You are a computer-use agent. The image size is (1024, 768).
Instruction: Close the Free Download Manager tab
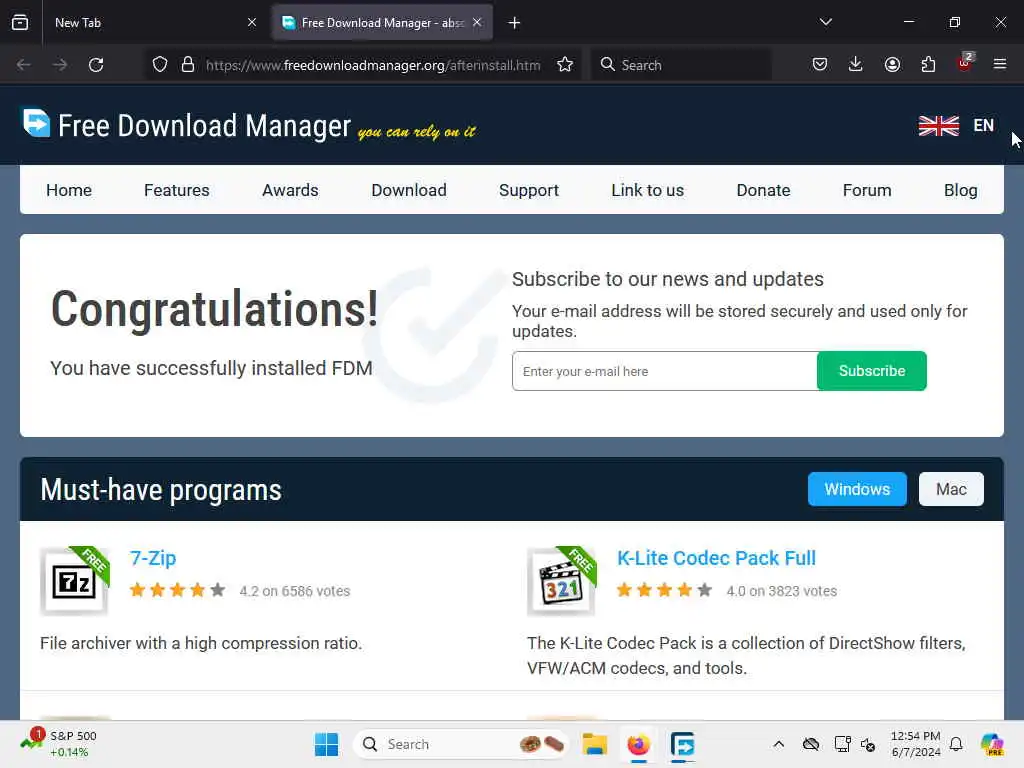point(477,23)
